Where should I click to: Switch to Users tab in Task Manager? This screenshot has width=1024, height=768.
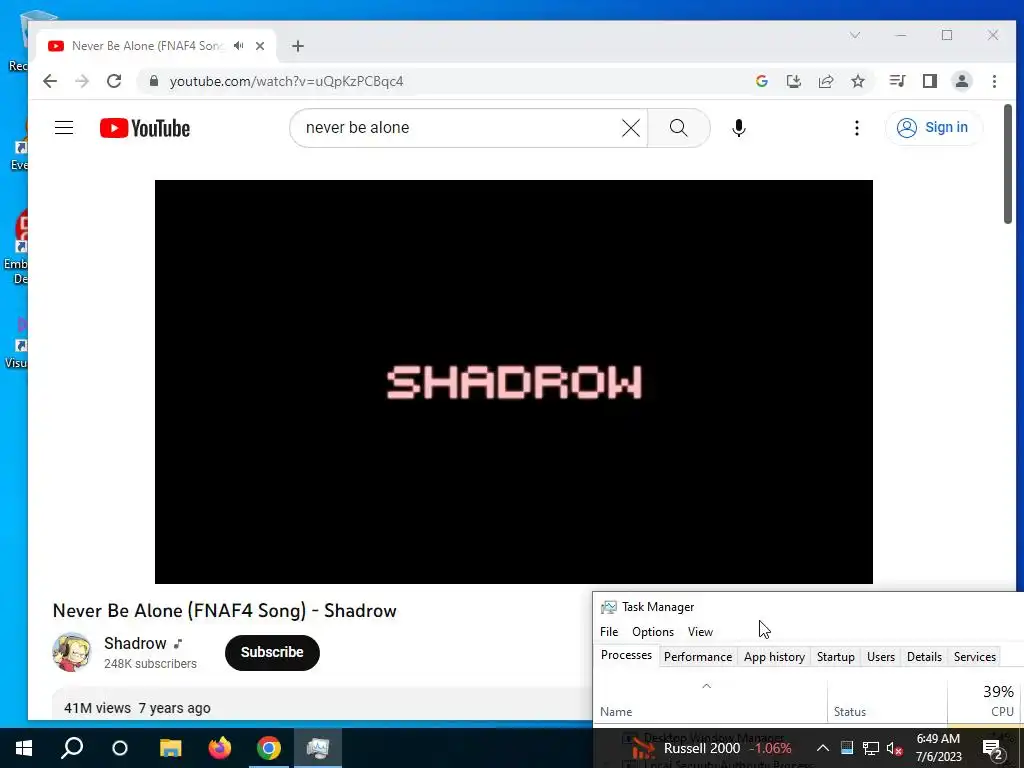880,657
